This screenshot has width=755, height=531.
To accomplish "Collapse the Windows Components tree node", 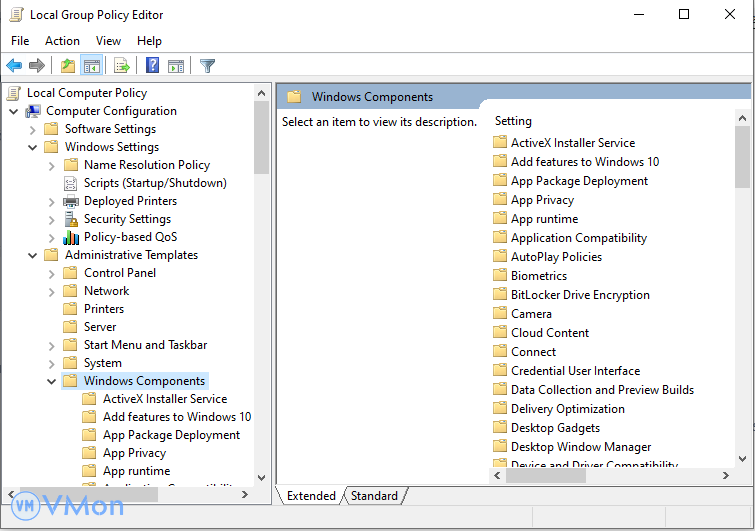I will click(x=52, y=381).
